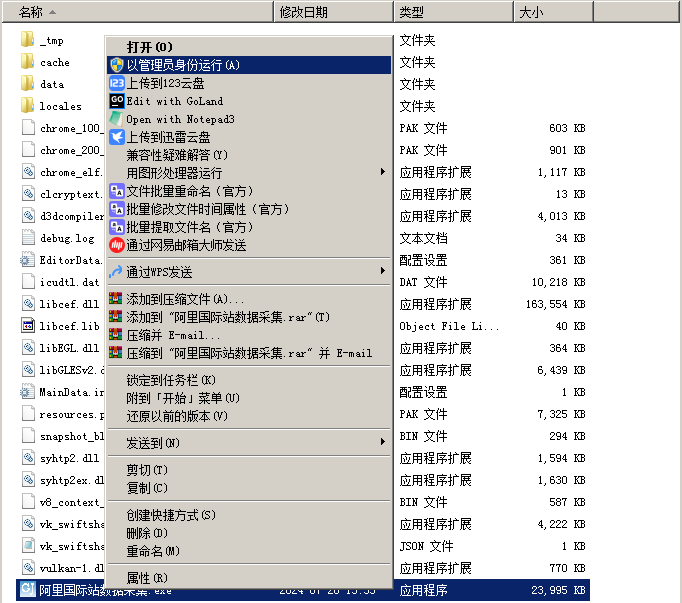The width and height of the screenshot is (682, 603).
Task: Select the libEGL.dll file name
Action: click(x=69, y=348)
